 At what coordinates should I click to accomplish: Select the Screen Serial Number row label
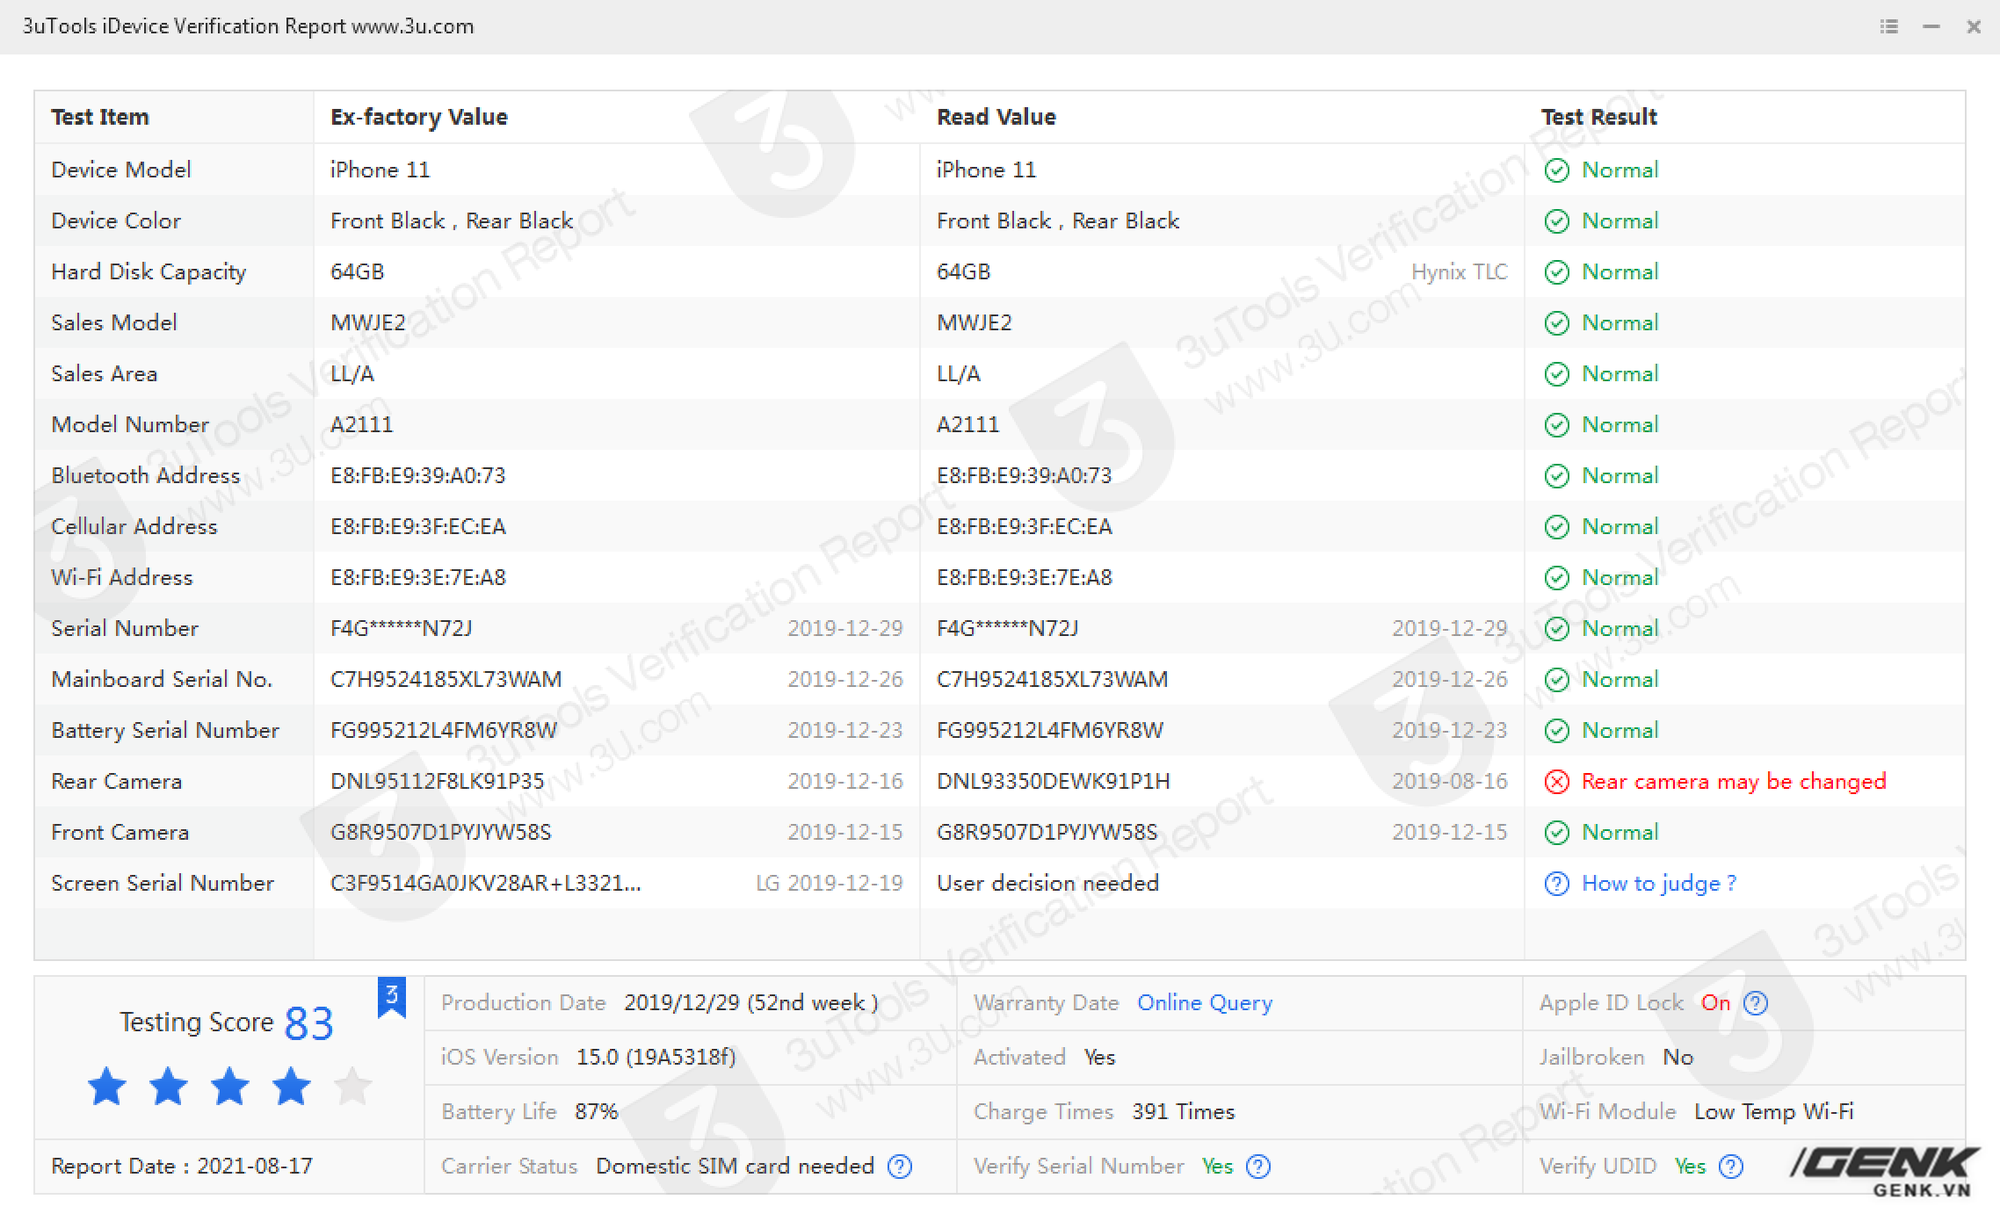click(162, 884)
